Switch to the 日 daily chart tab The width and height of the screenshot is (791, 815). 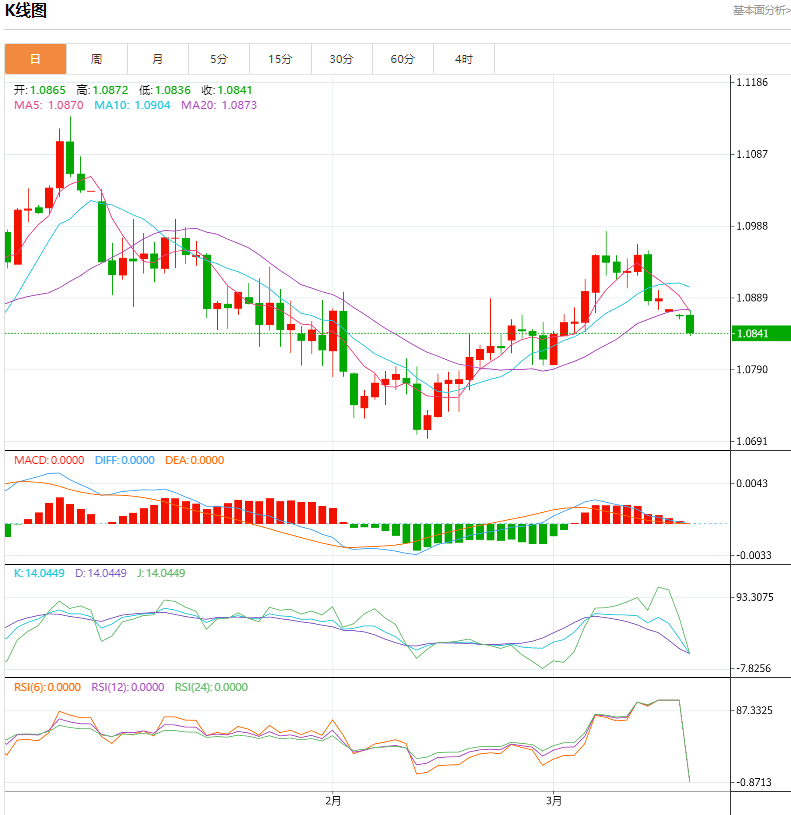(35, 59)
